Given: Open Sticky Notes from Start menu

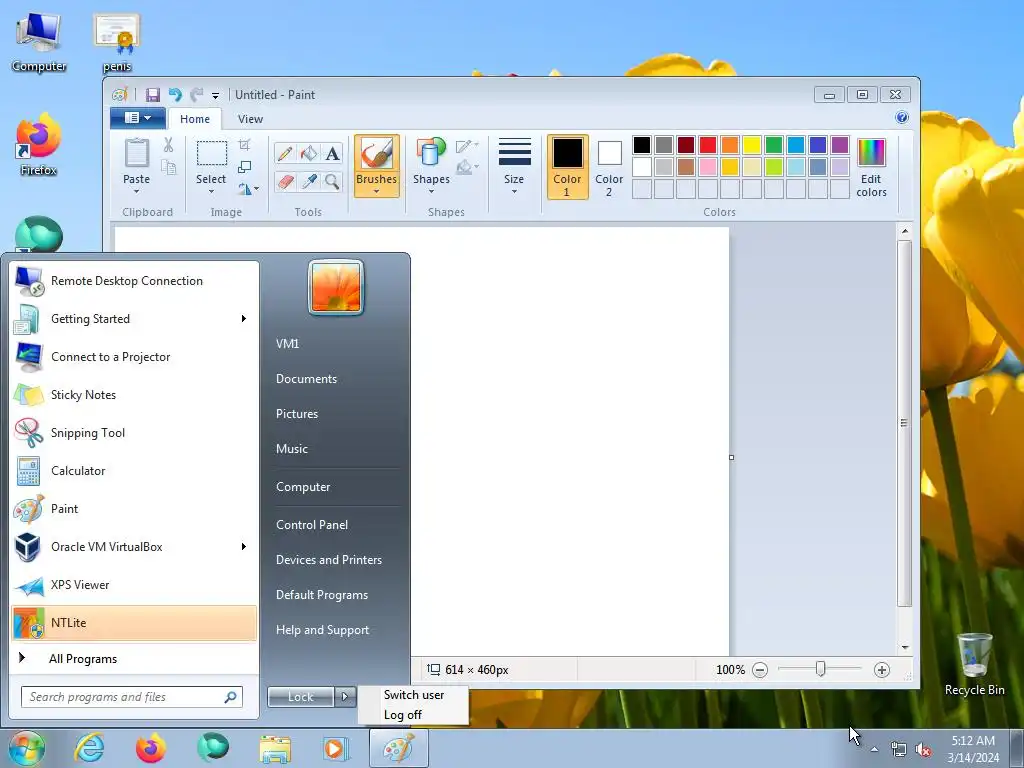Looking at the screenshot, I should pos(134,395).
